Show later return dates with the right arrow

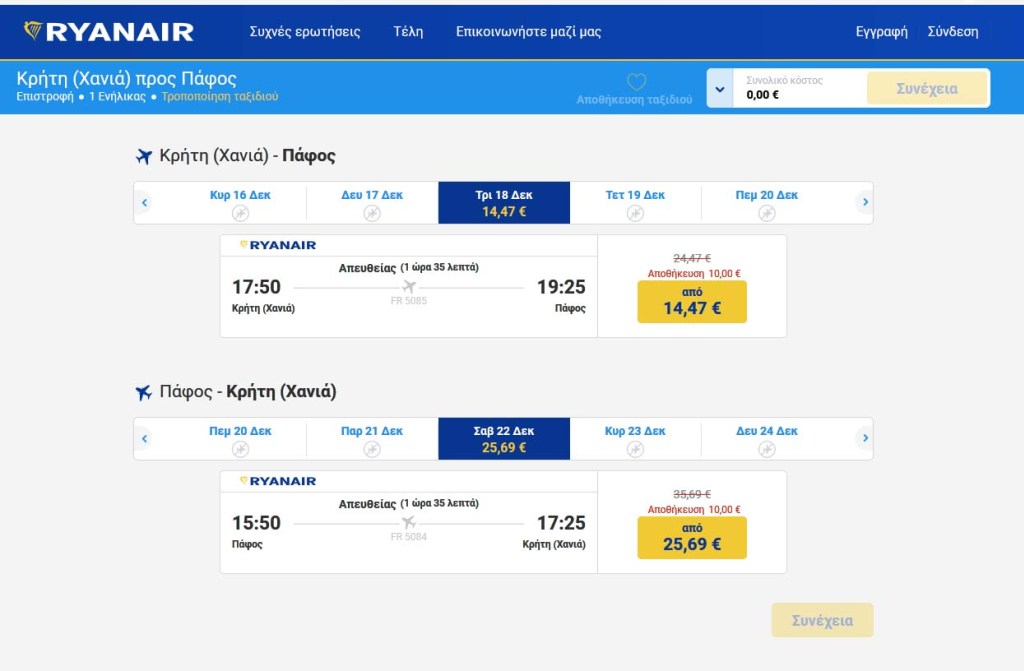[865, 438]
